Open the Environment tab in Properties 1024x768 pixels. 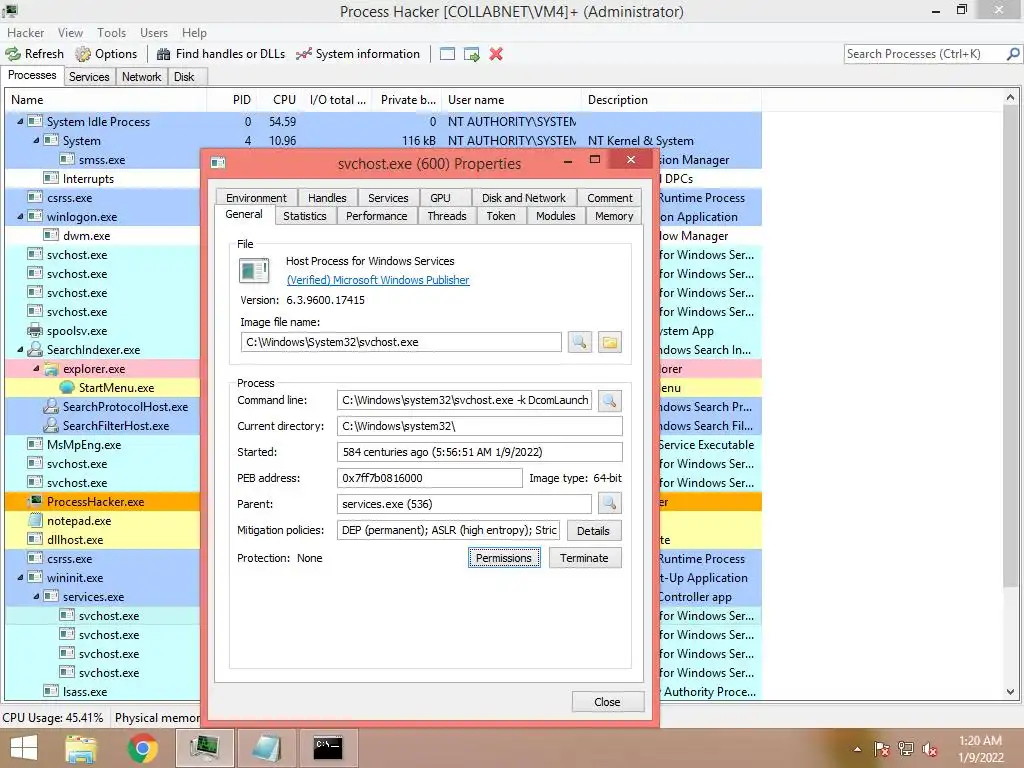coord(256,198)
